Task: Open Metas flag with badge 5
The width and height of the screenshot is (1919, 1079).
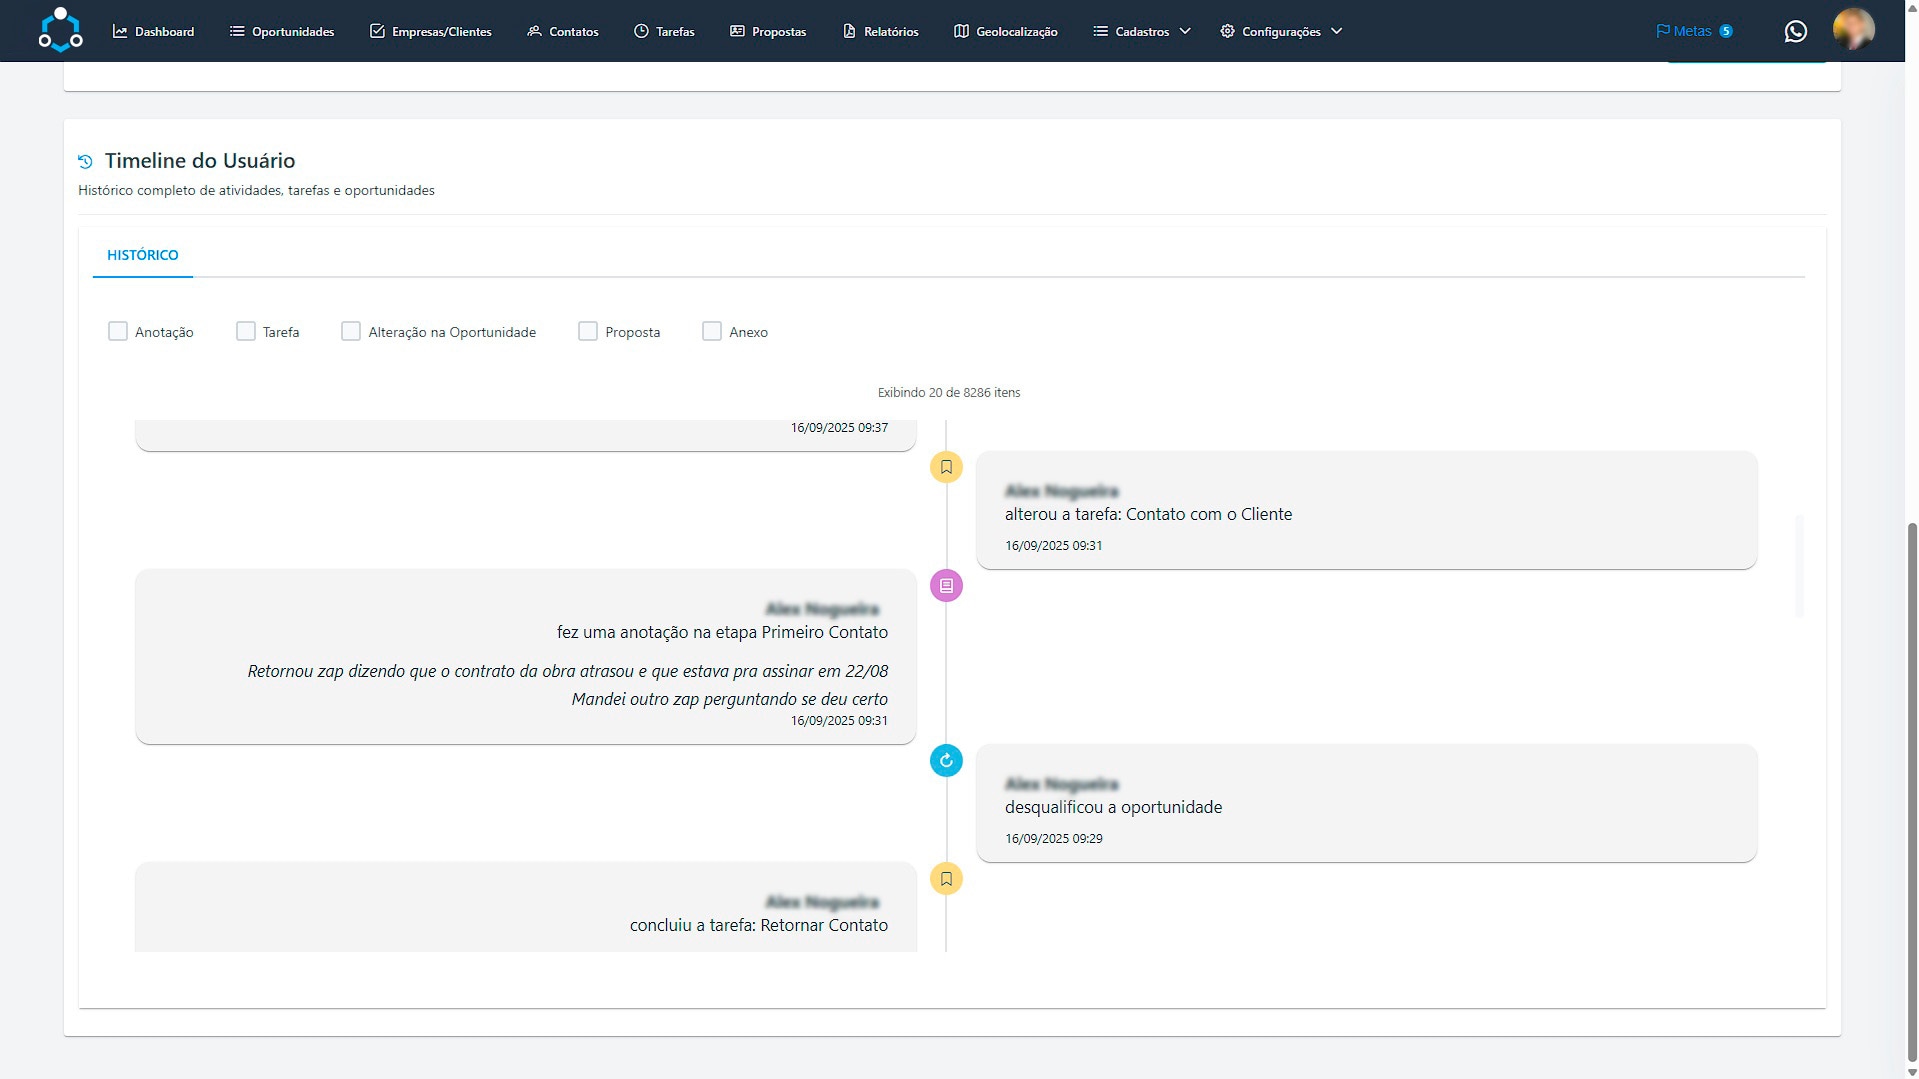Action: tap(1693, 31)
